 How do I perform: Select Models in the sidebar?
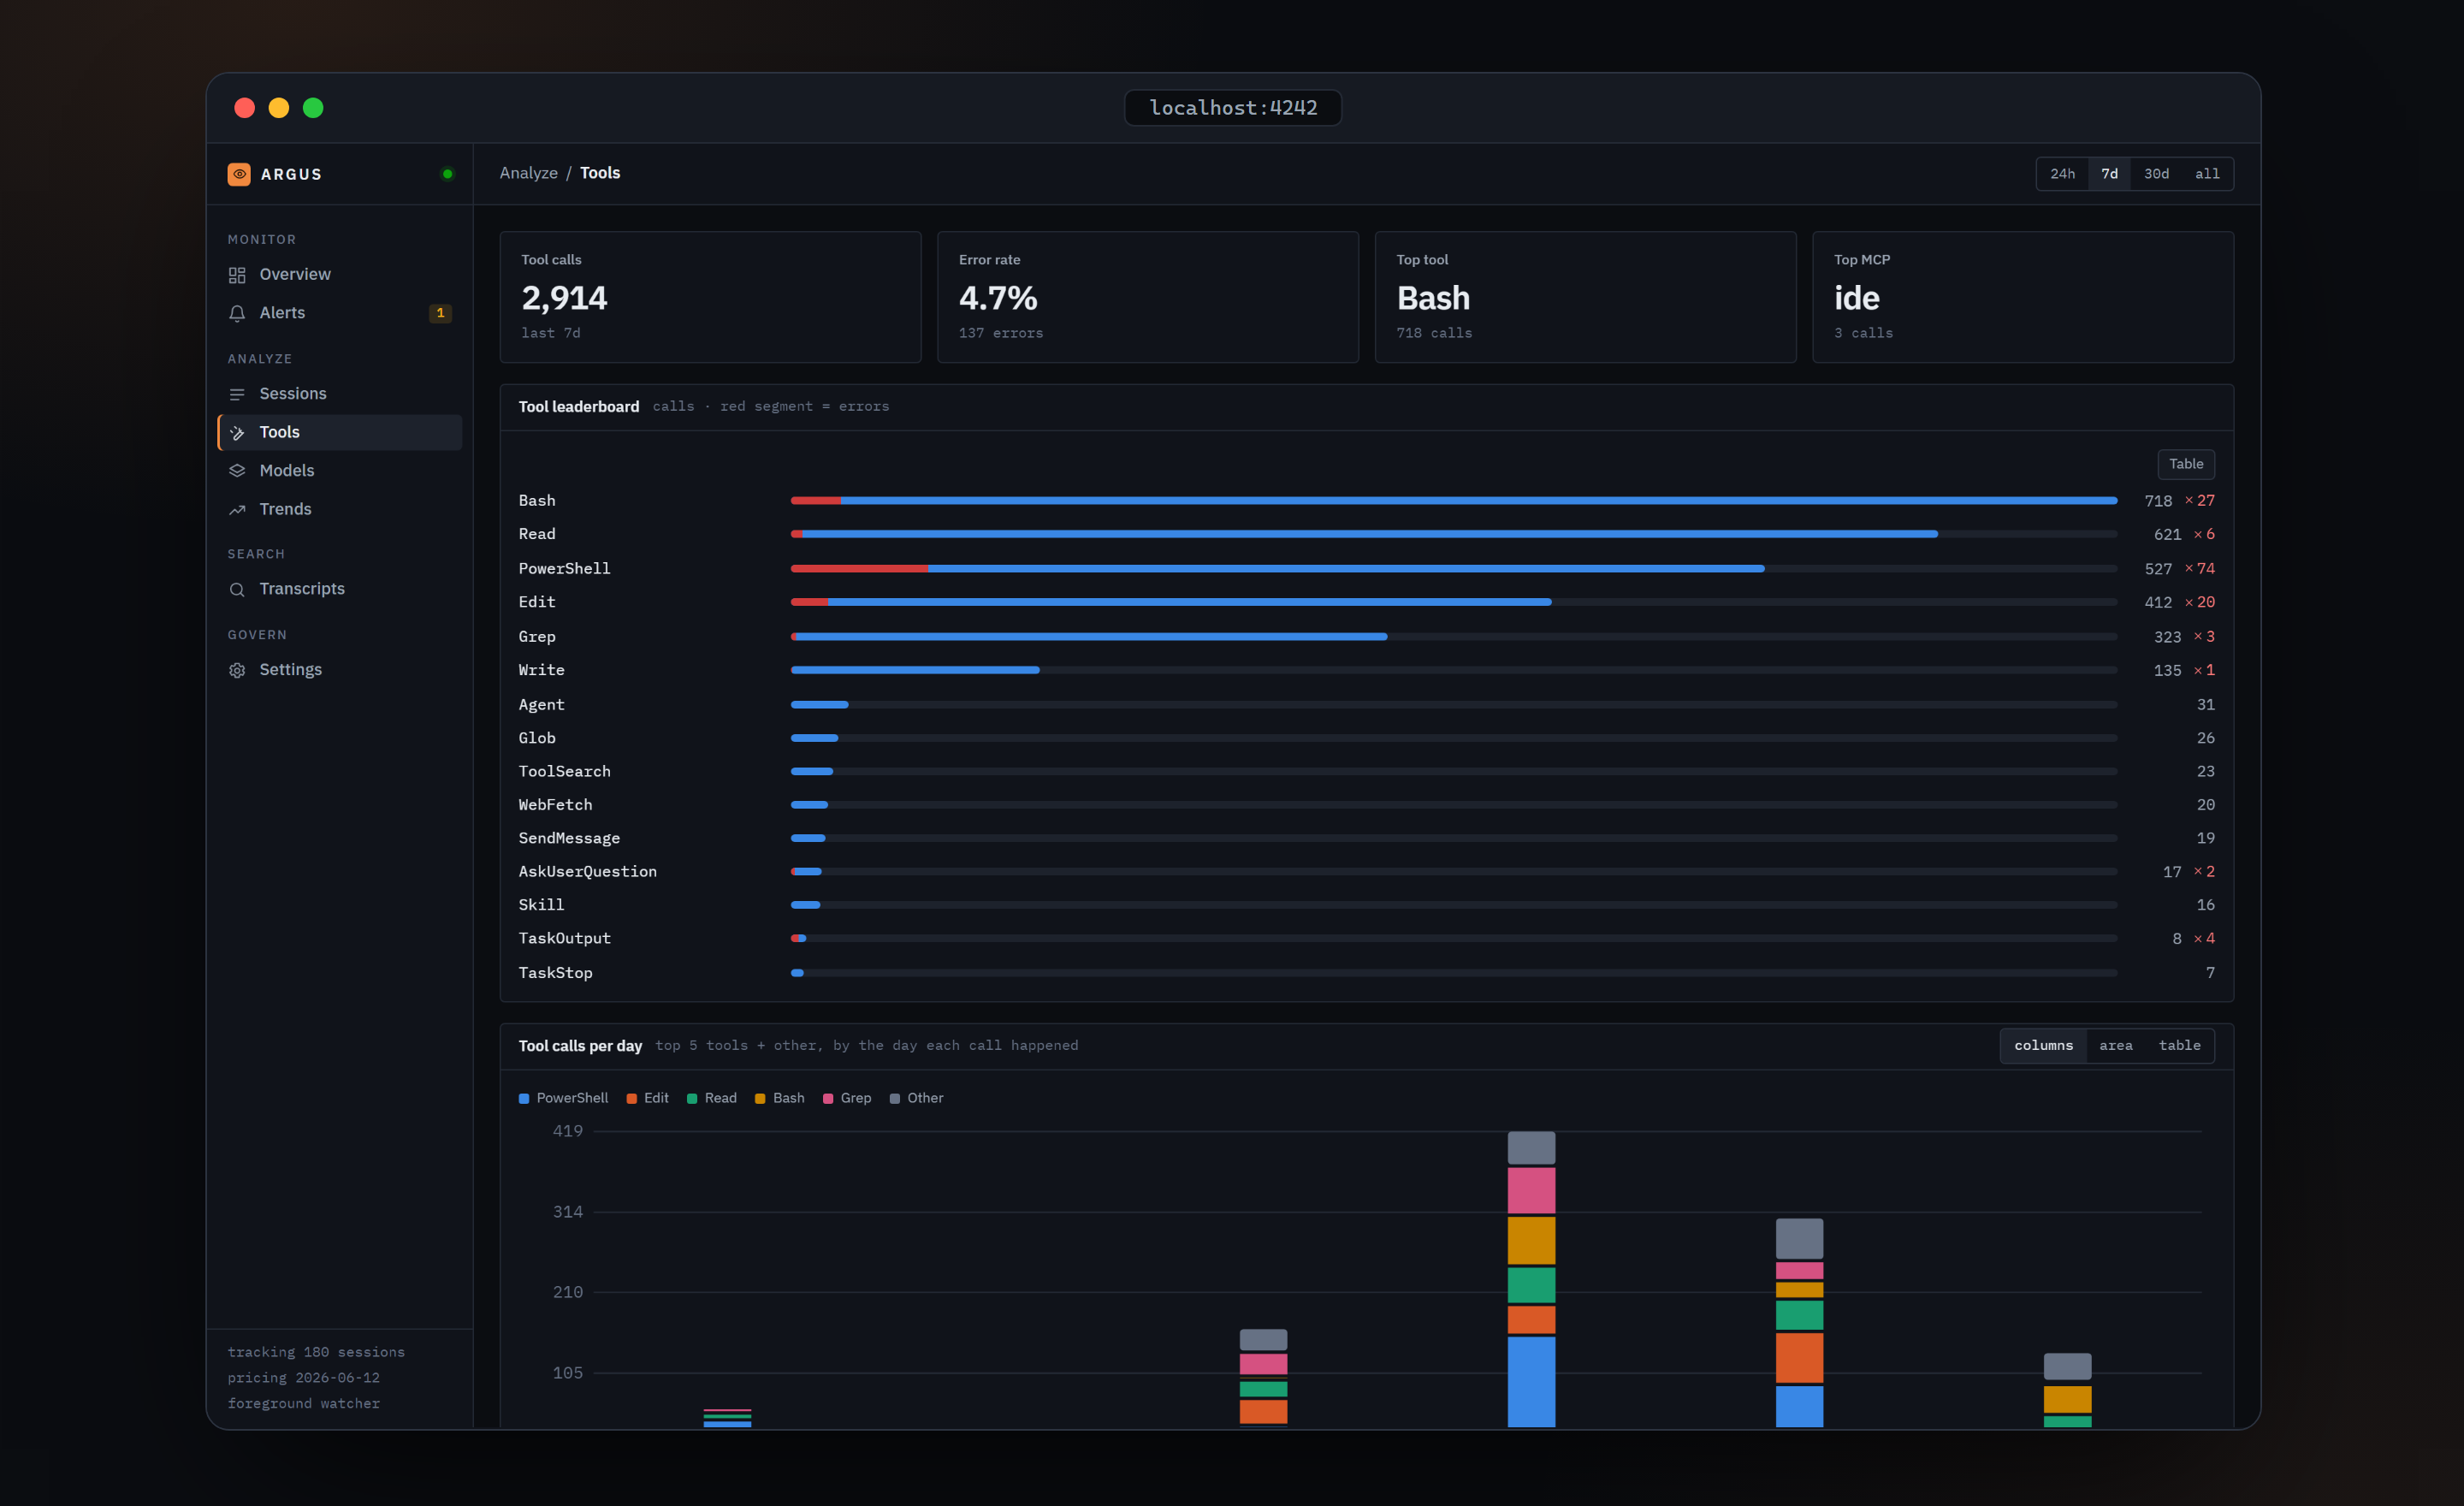coord(340,471)
